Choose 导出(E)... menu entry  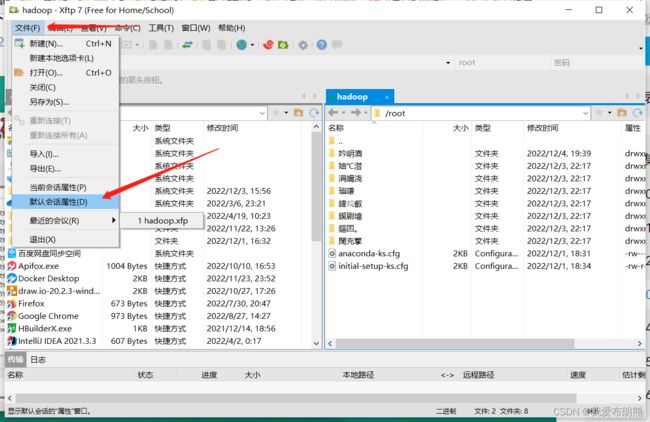(66, 168)
